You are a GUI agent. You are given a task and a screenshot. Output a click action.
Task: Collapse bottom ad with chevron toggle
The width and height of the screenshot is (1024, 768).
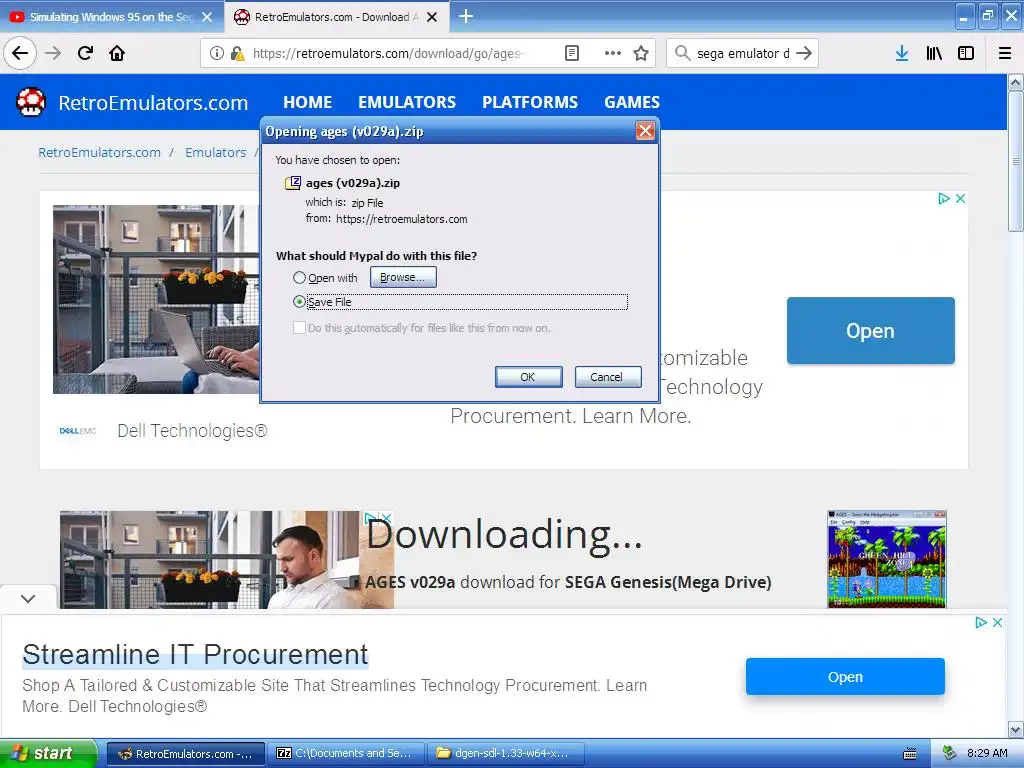pos(28,598)
